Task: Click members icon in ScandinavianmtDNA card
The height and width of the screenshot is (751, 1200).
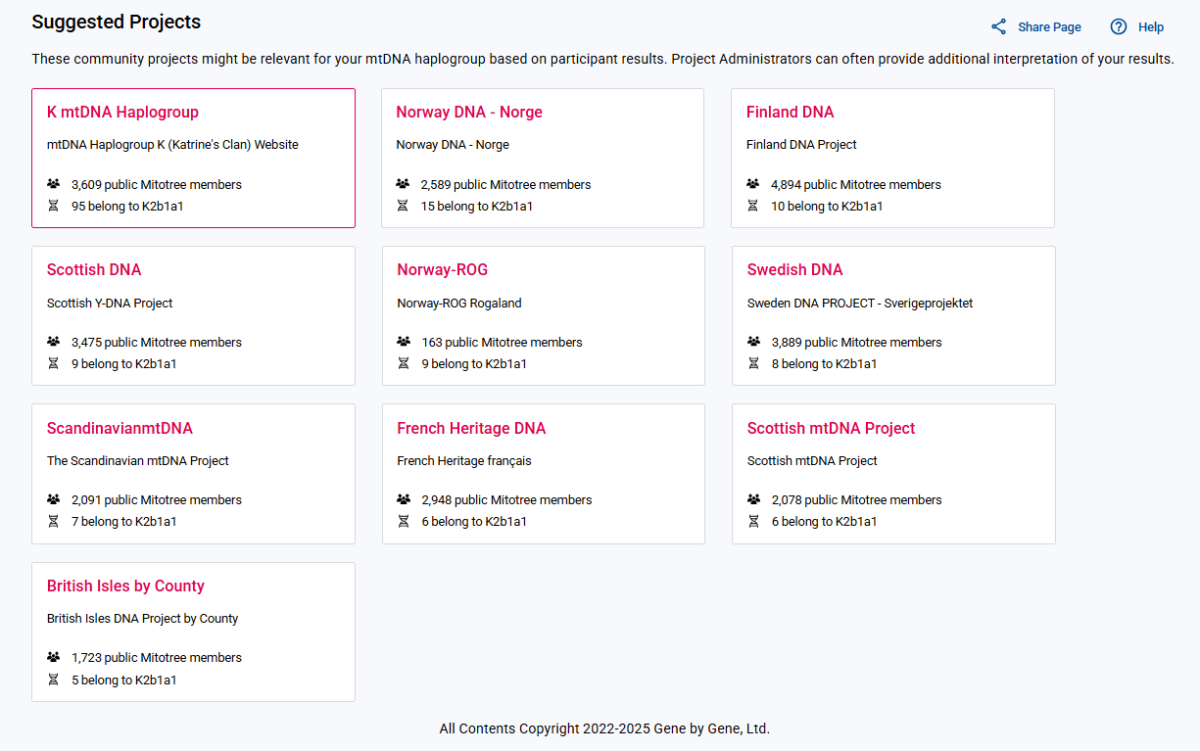Action: point(54,500)
